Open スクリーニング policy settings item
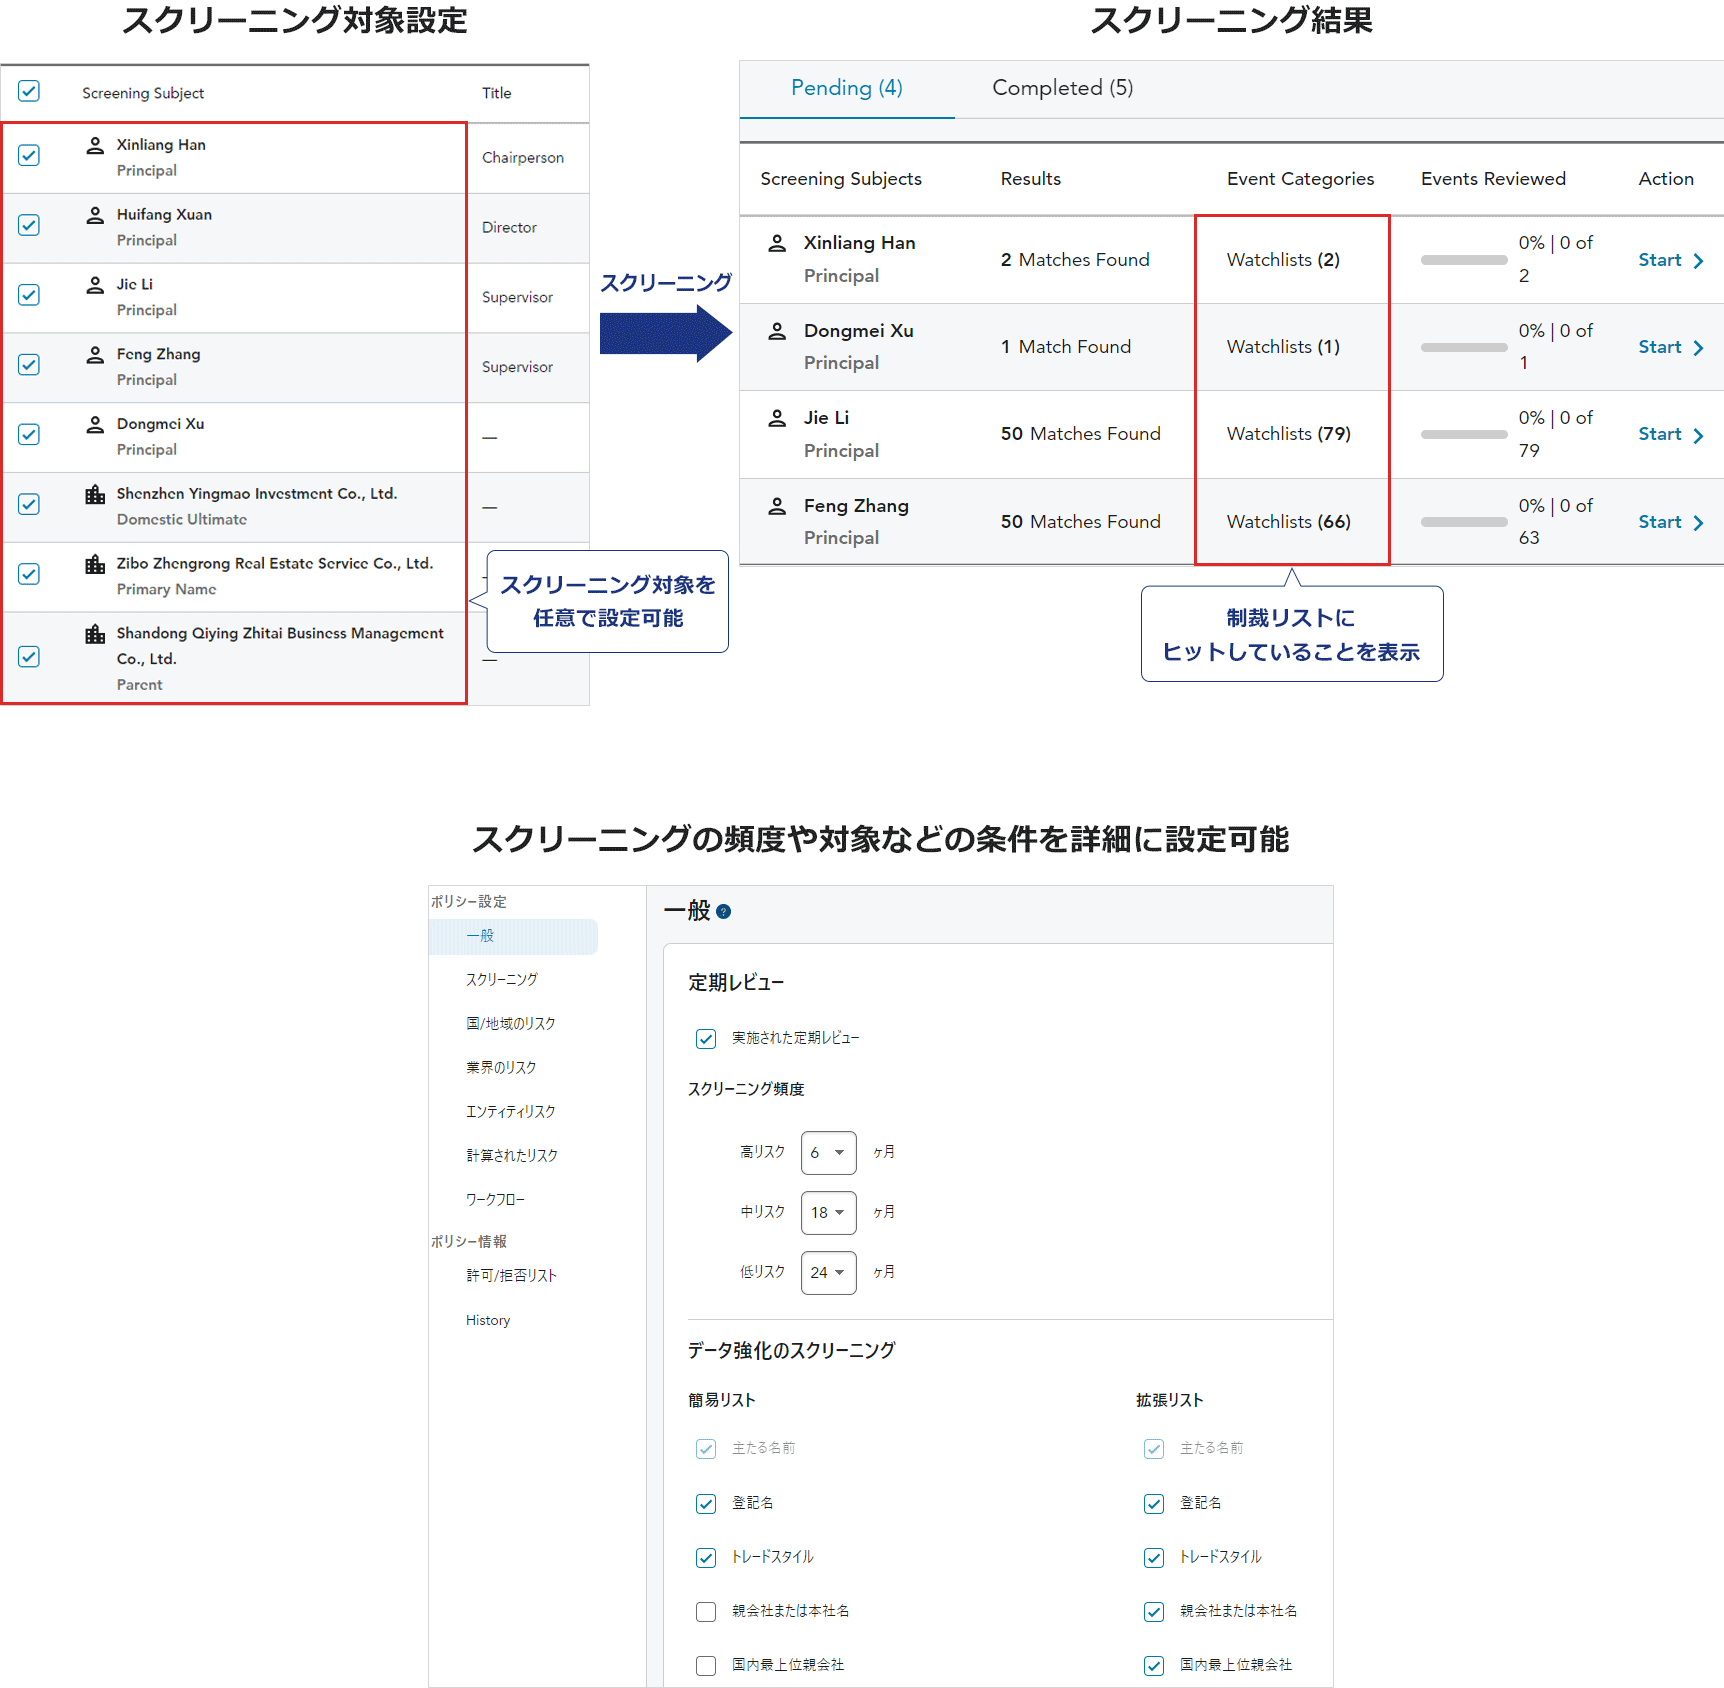Image resolution: width=1724 pixels, height=1688 pixels. click(502, 980)
